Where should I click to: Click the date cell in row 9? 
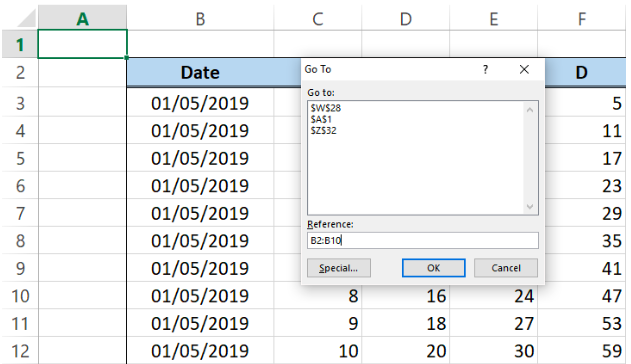click(200, 268)
